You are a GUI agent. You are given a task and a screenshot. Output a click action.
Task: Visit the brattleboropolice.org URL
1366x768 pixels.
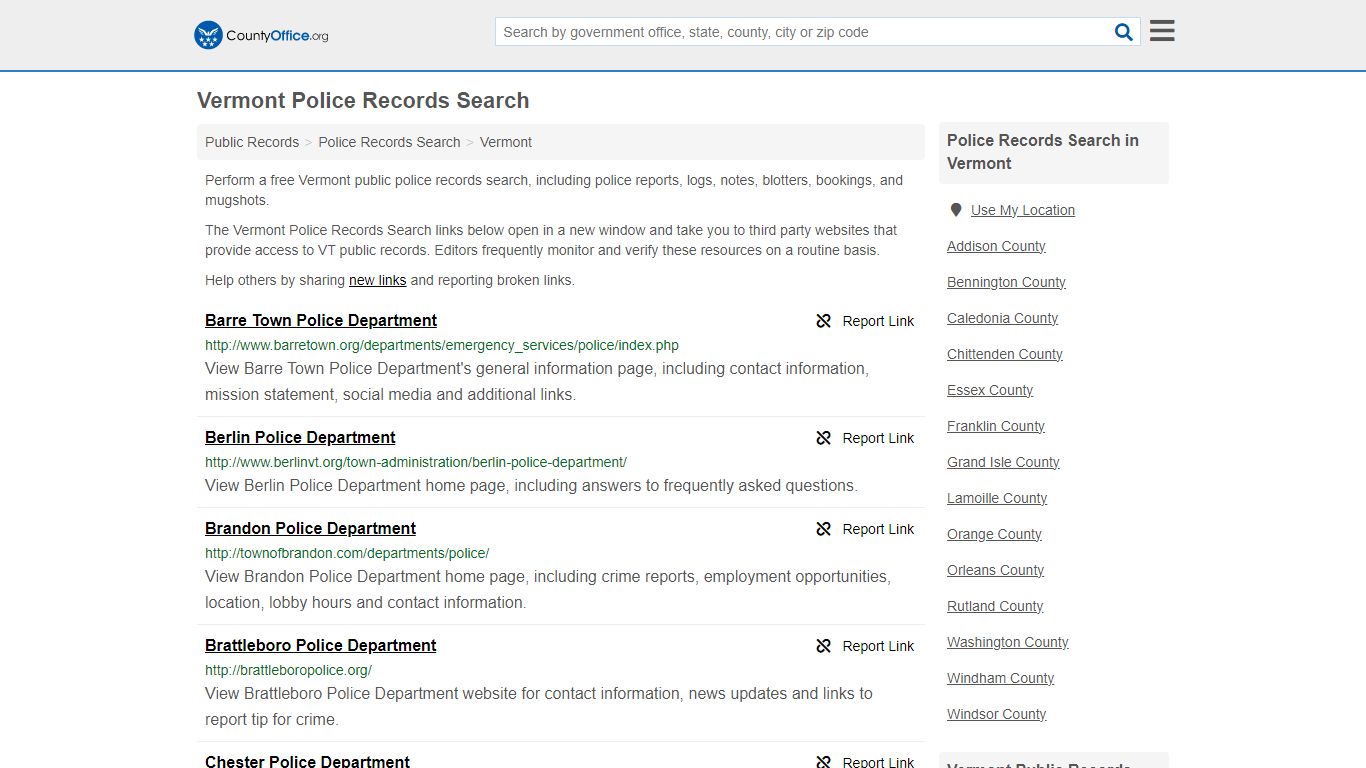(x=288, y=670)
